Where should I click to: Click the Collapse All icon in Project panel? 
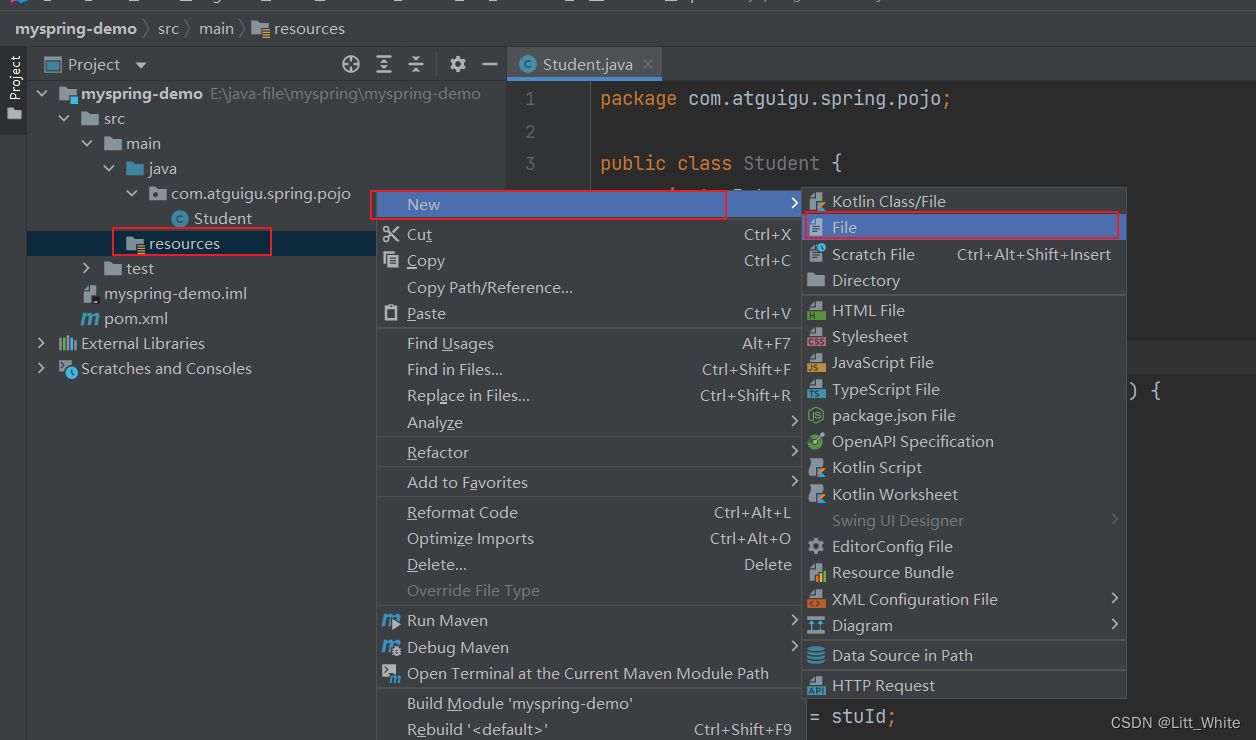416,64
